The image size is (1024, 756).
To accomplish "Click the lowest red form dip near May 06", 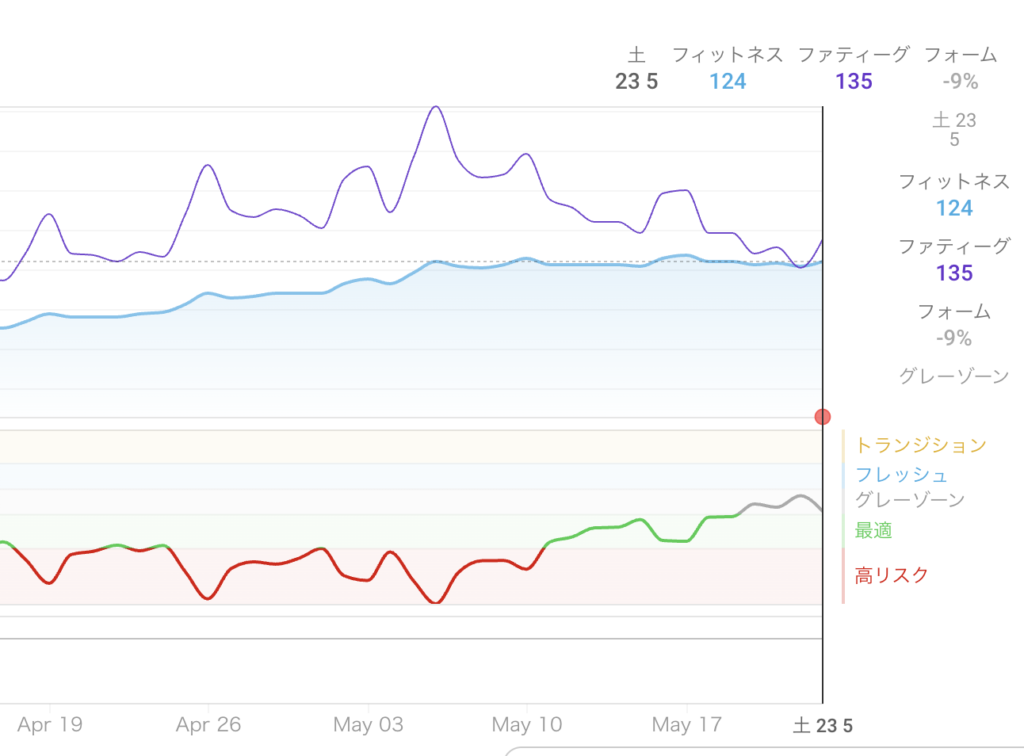I will pos(435,602).
